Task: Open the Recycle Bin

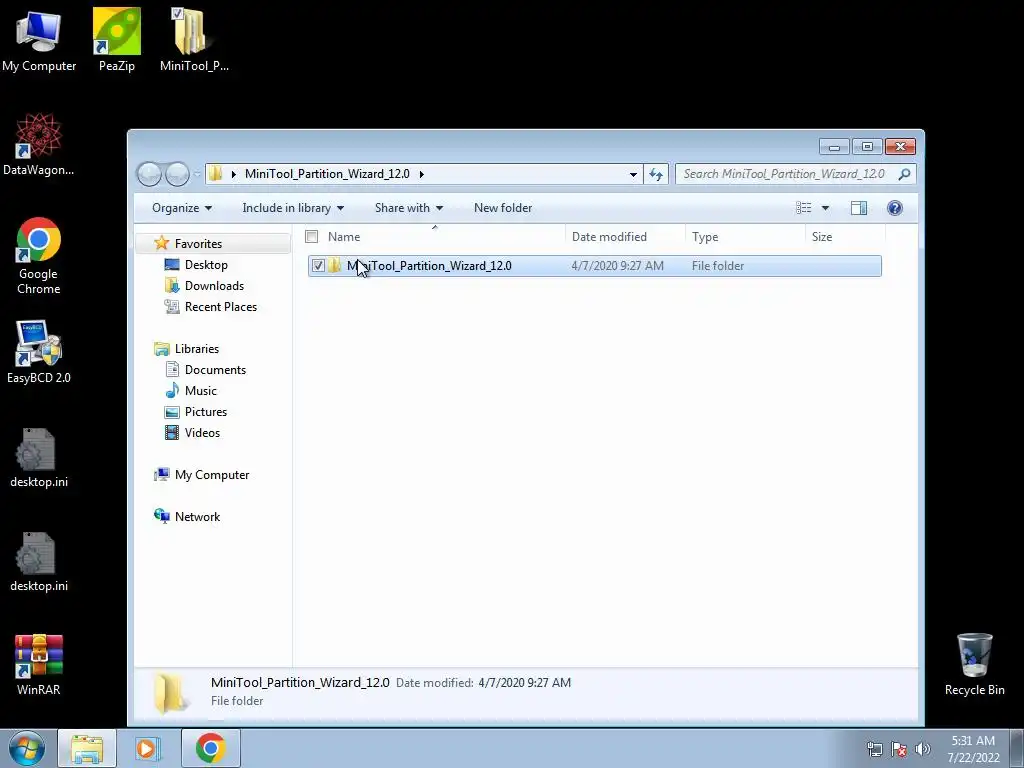Action: 974,664
